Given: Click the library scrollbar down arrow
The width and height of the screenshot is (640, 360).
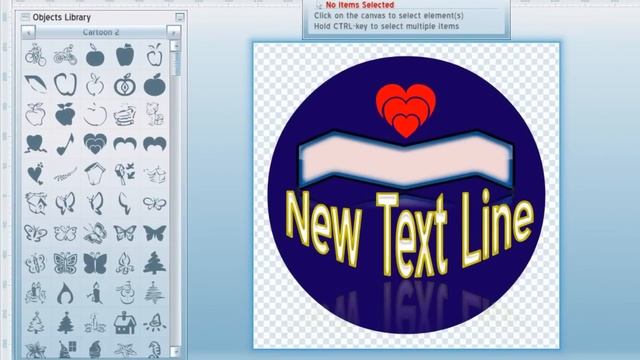Looking at the screenshot, I should (176, 351).
